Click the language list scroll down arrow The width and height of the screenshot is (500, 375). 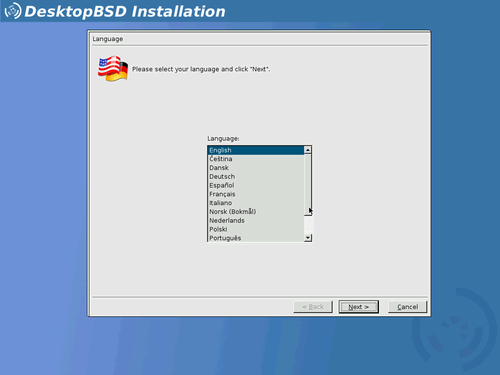click(308, 238)
